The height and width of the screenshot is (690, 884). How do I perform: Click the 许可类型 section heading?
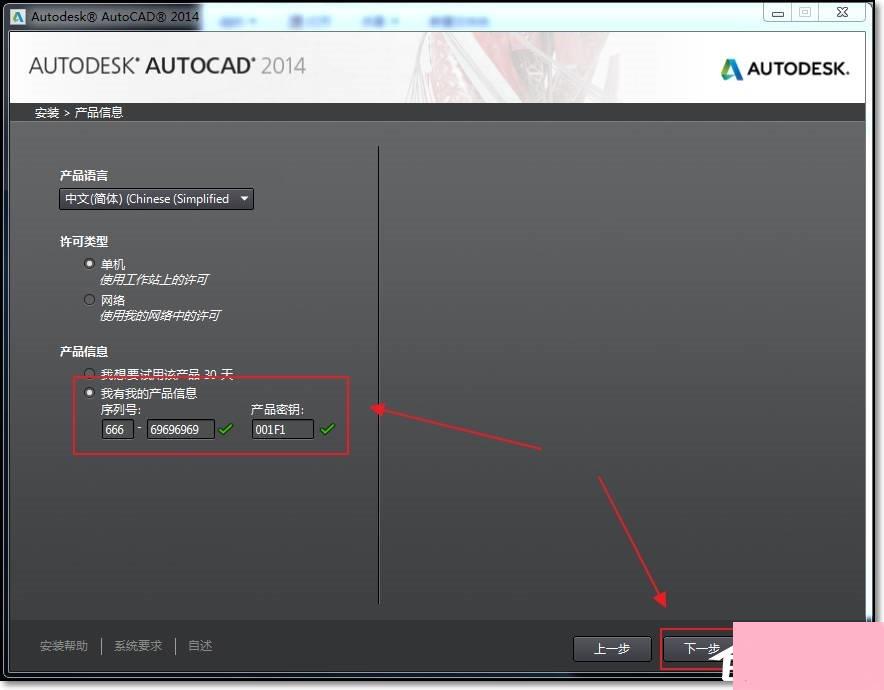(x=84, y=242)
